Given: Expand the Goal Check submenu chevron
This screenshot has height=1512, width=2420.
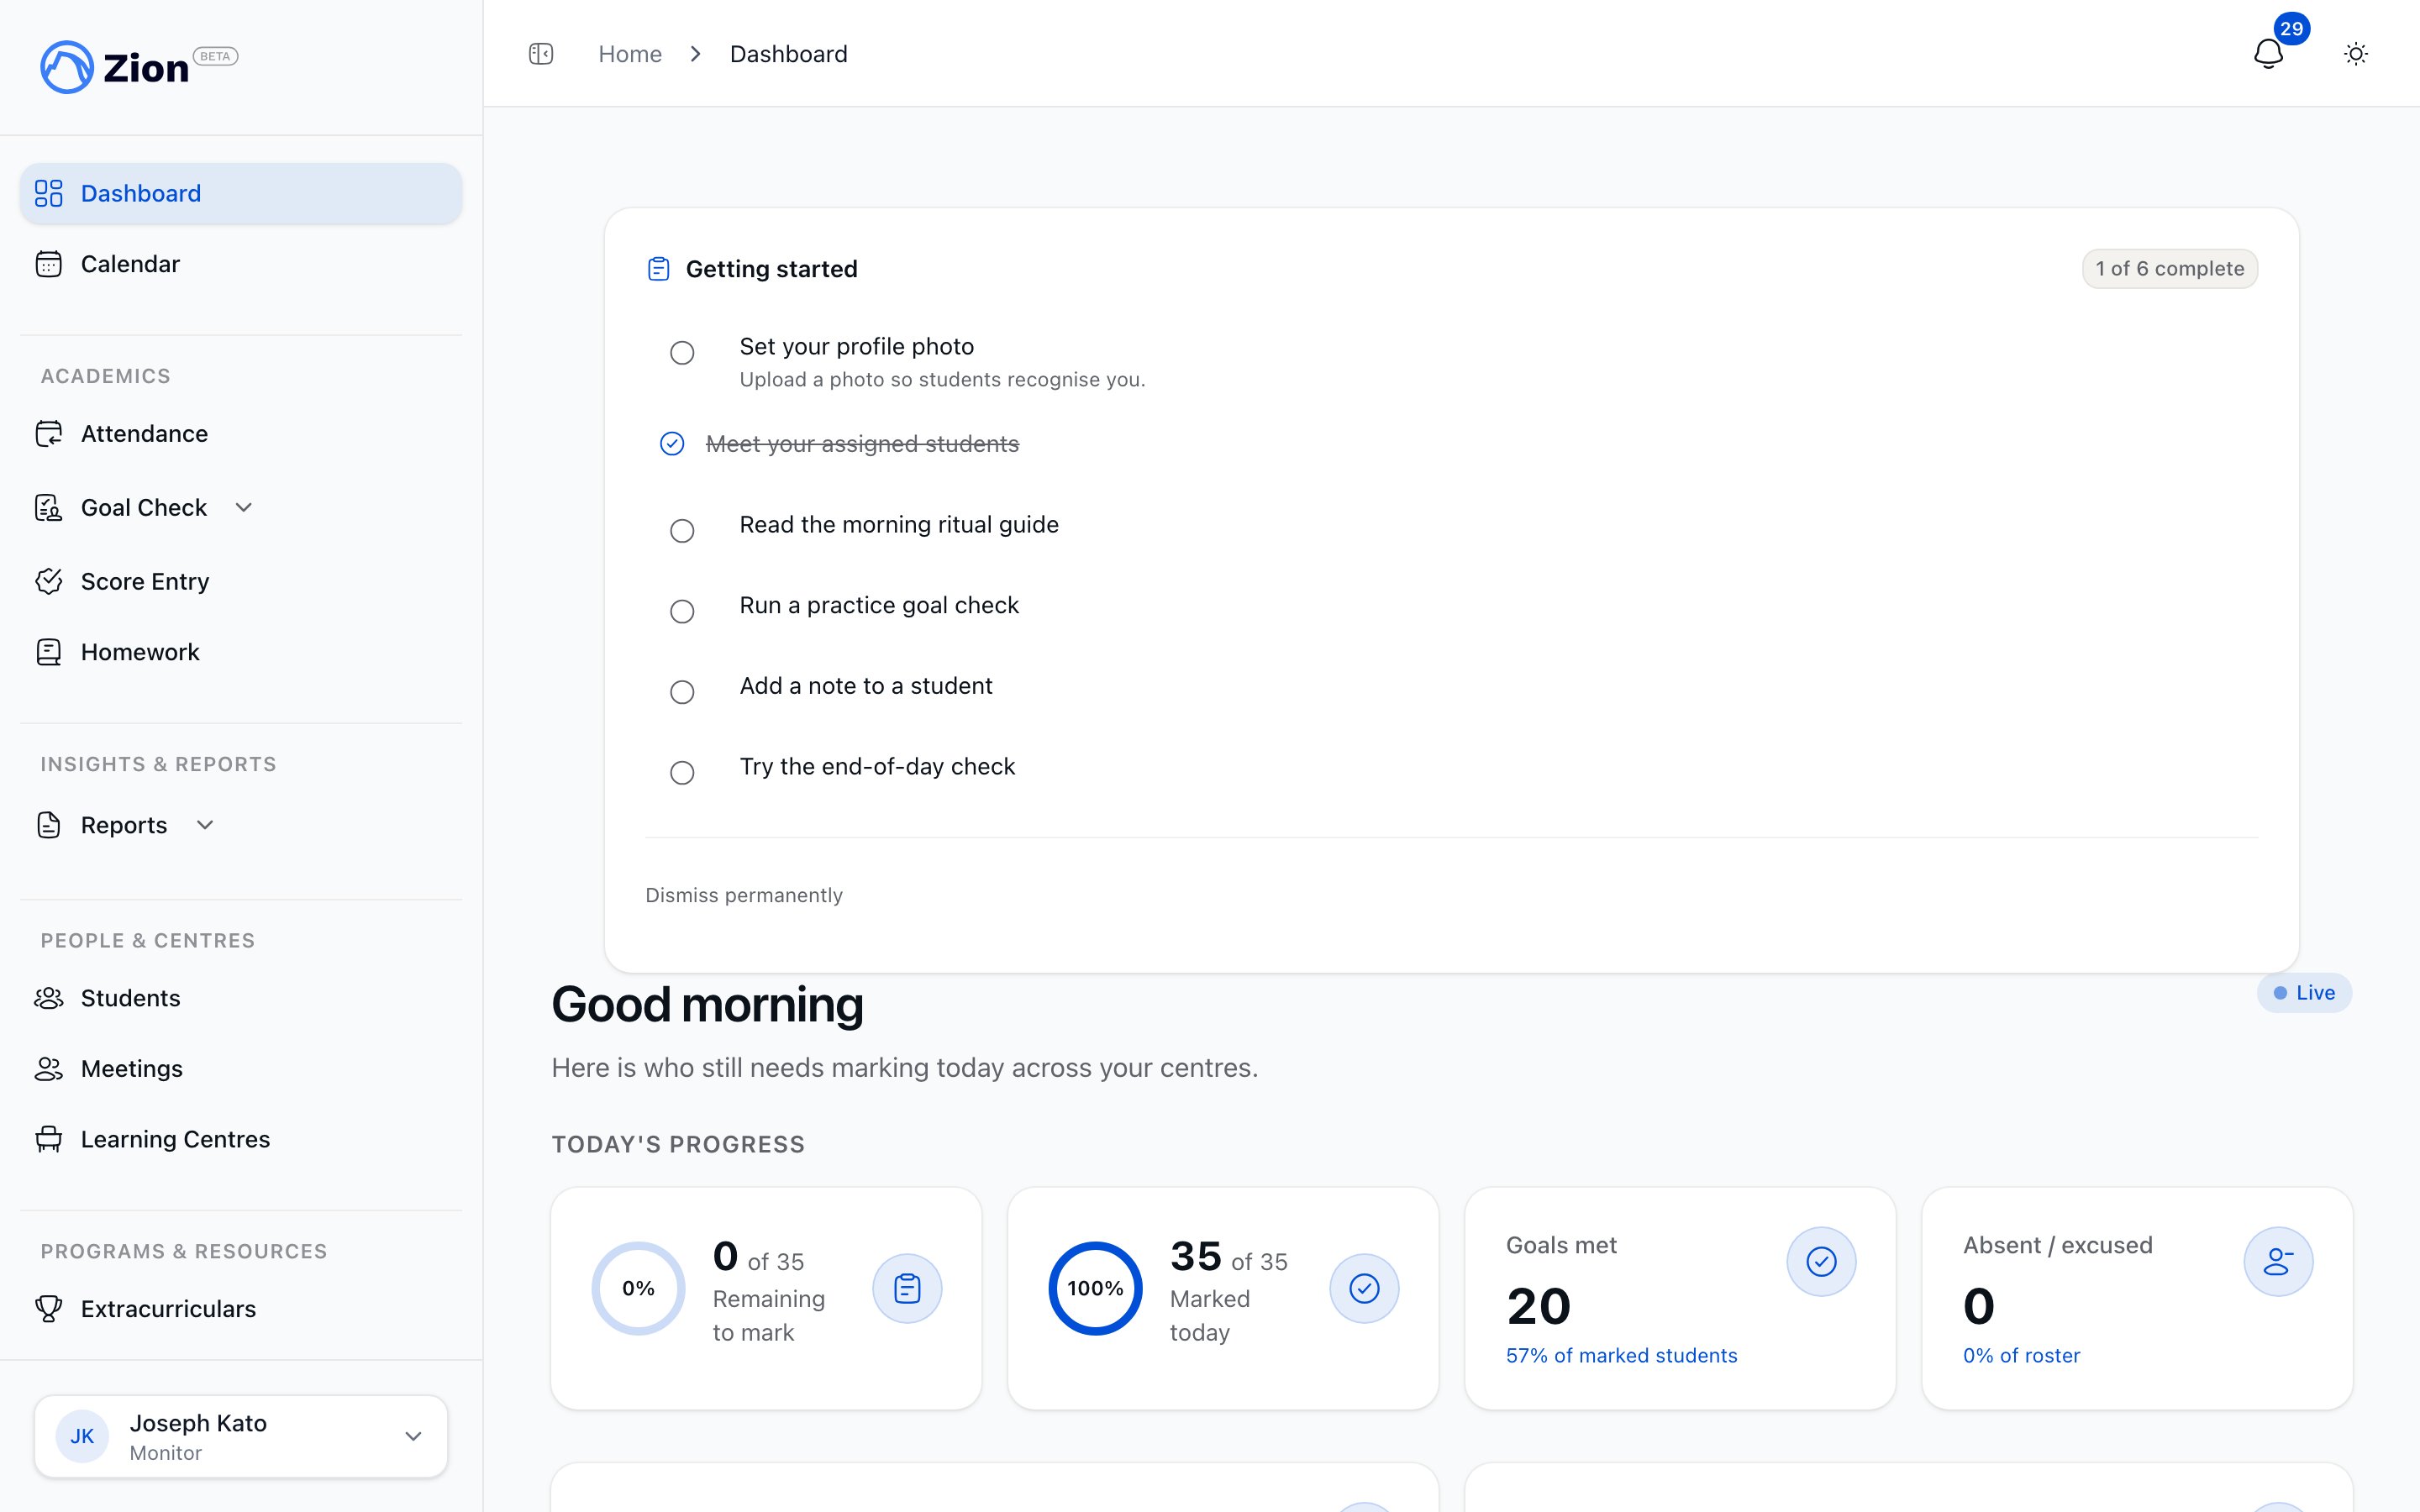Looking at the screenshot, I should pyautogui.click(x=243, y=508).
